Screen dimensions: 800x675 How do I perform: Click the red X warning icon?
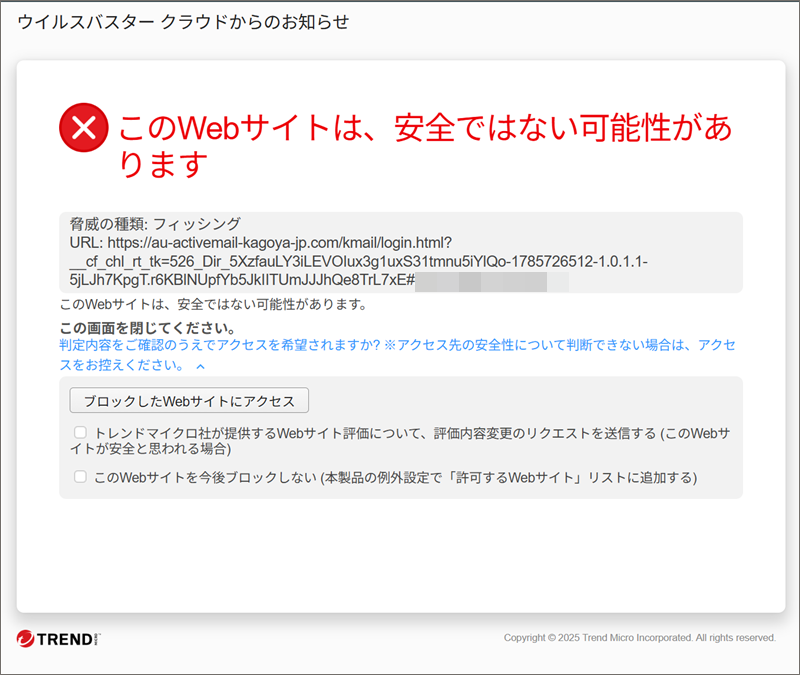tap(84, 128)
